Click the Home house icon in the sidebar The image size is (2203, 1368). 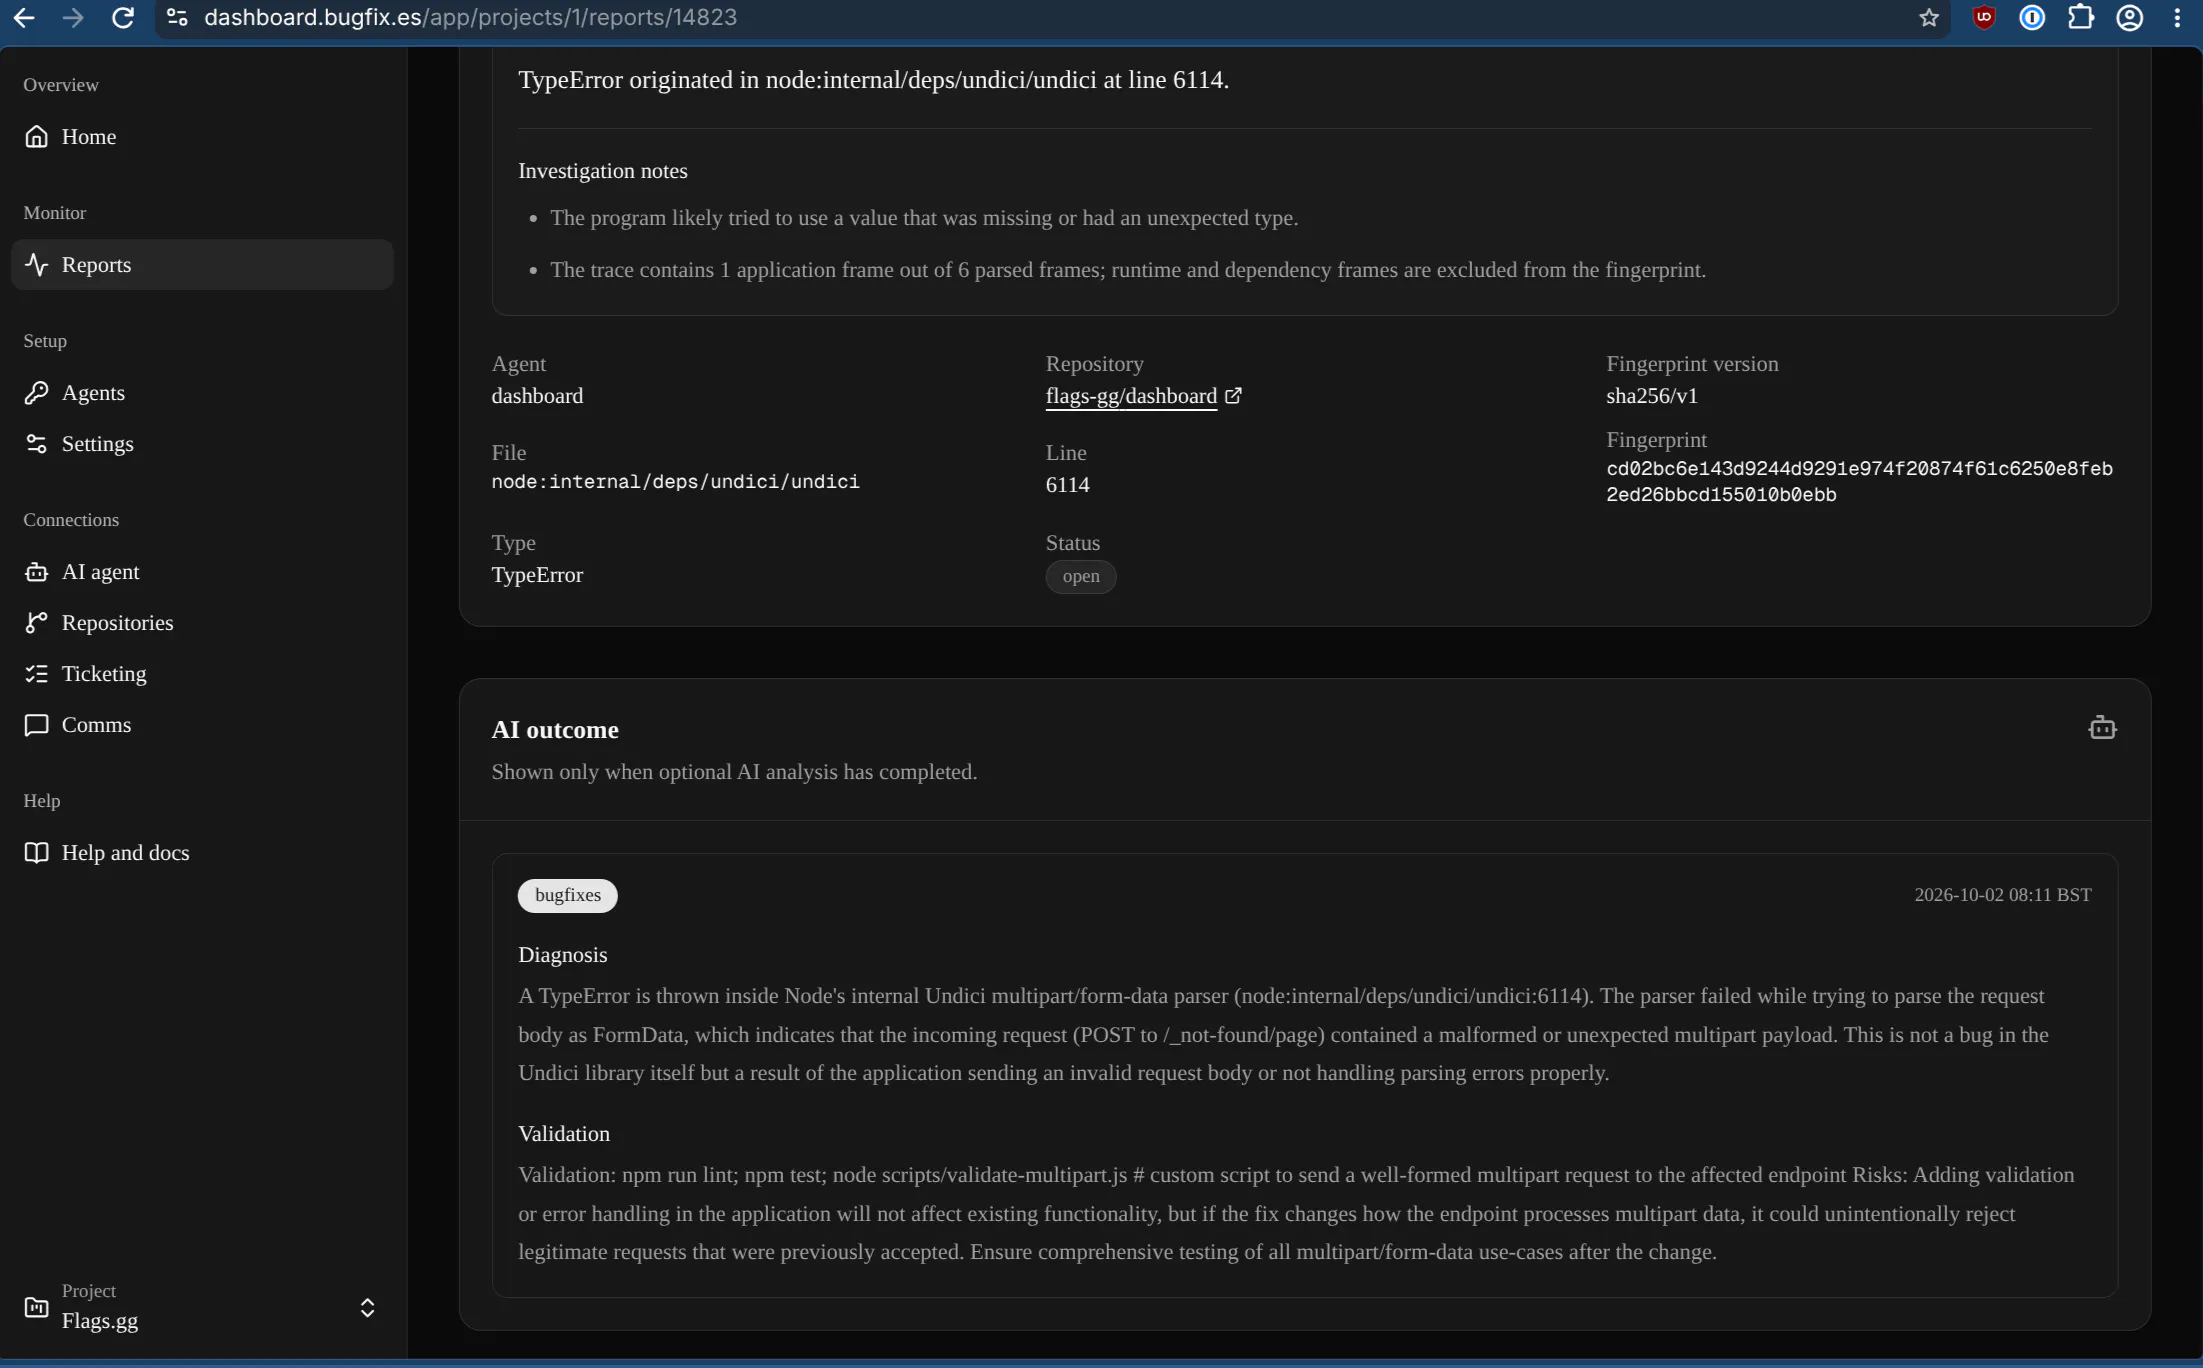click(x=36, y=136)
